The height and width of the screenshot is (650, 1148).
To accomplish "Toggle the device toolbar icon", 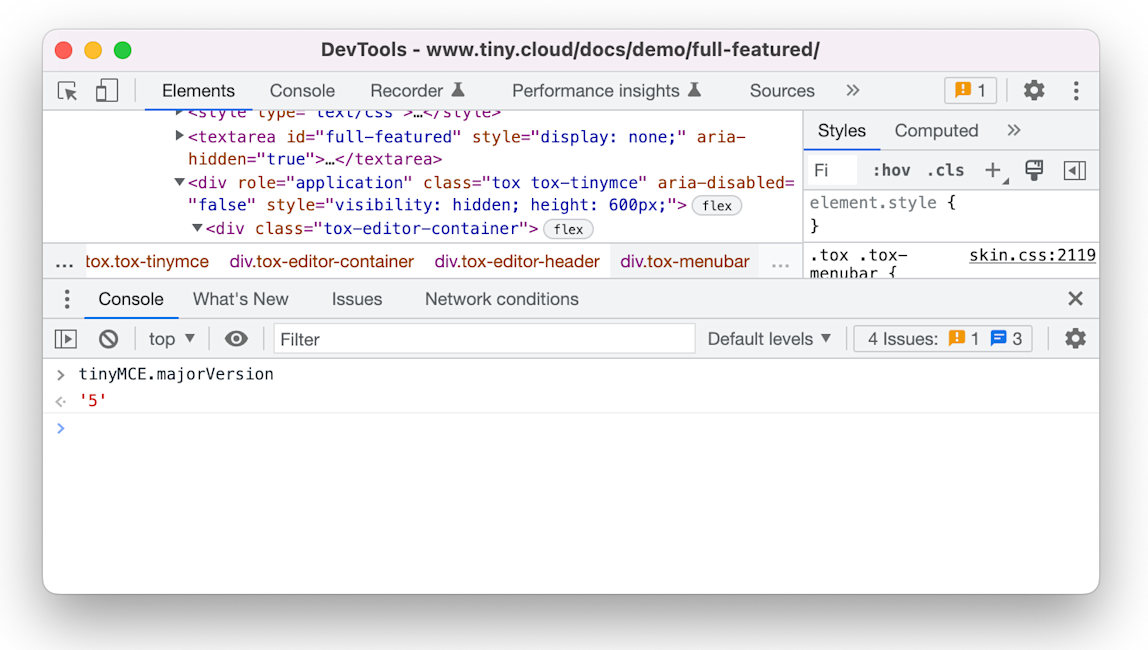I will (107, 91).
